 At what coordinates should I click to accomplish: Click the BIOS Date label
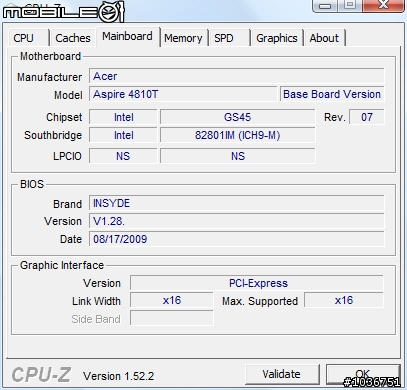tap(71, 239)
